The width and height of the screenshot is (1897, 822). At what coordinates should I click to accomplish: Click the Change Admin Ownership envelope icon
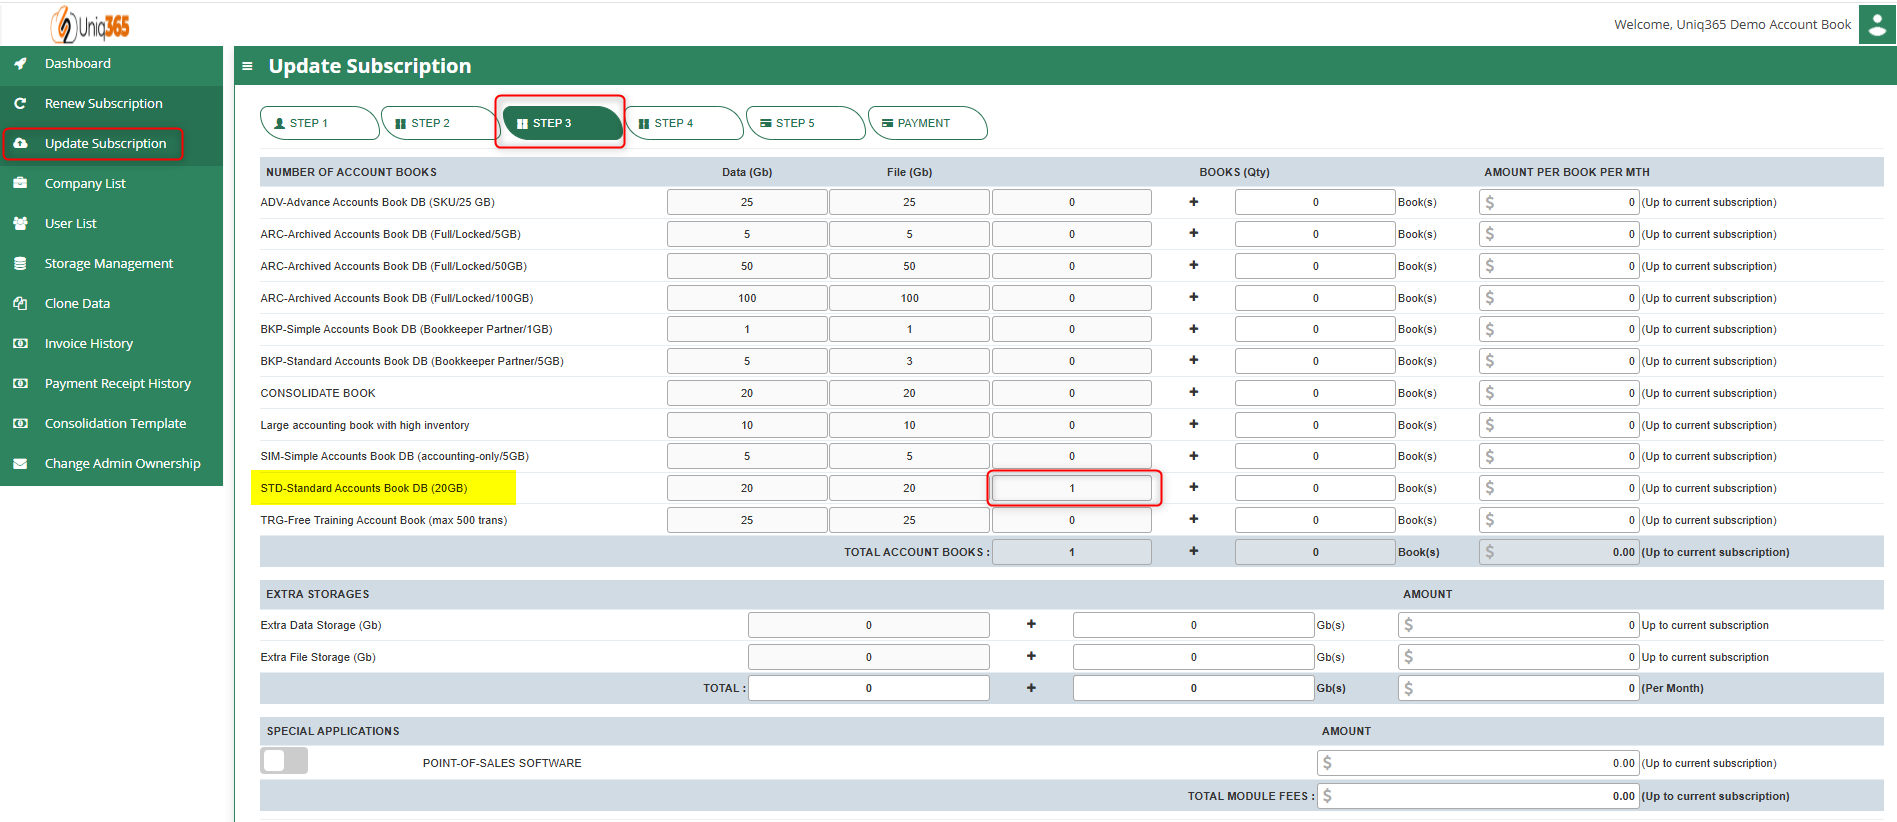[20, 463]
